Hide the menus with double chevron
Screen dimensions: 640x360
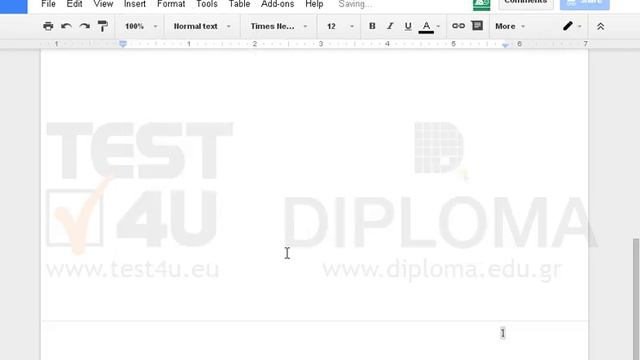click(600, 27)
